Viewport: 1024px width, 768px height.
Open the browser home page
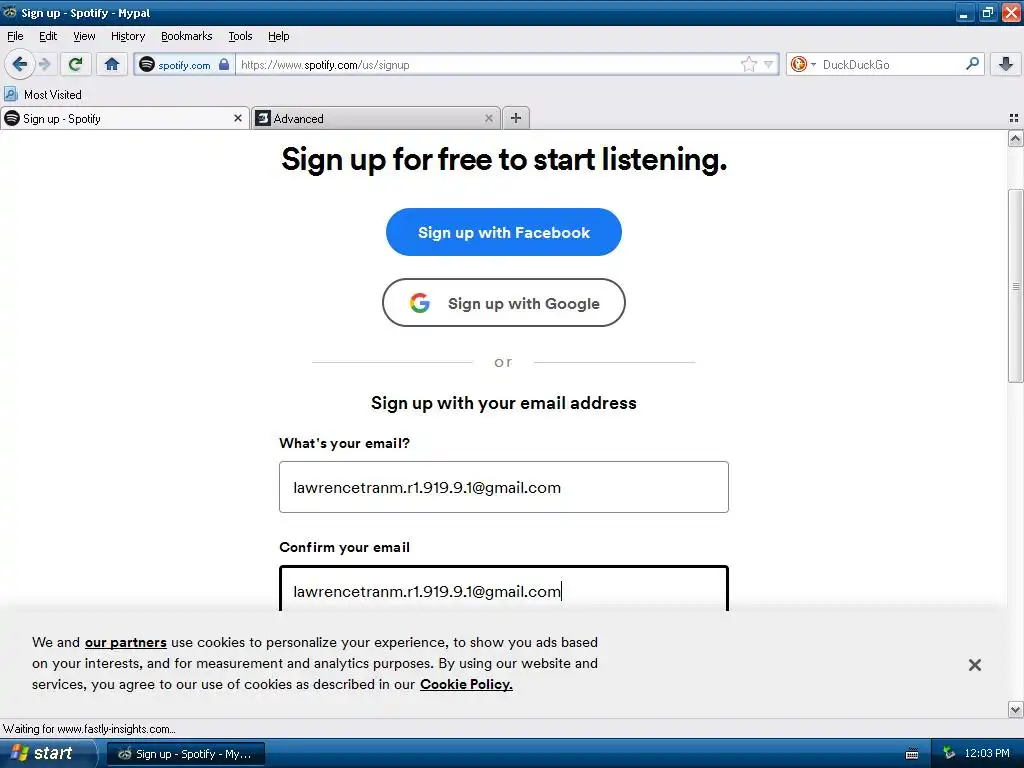[x=112, y=64]
